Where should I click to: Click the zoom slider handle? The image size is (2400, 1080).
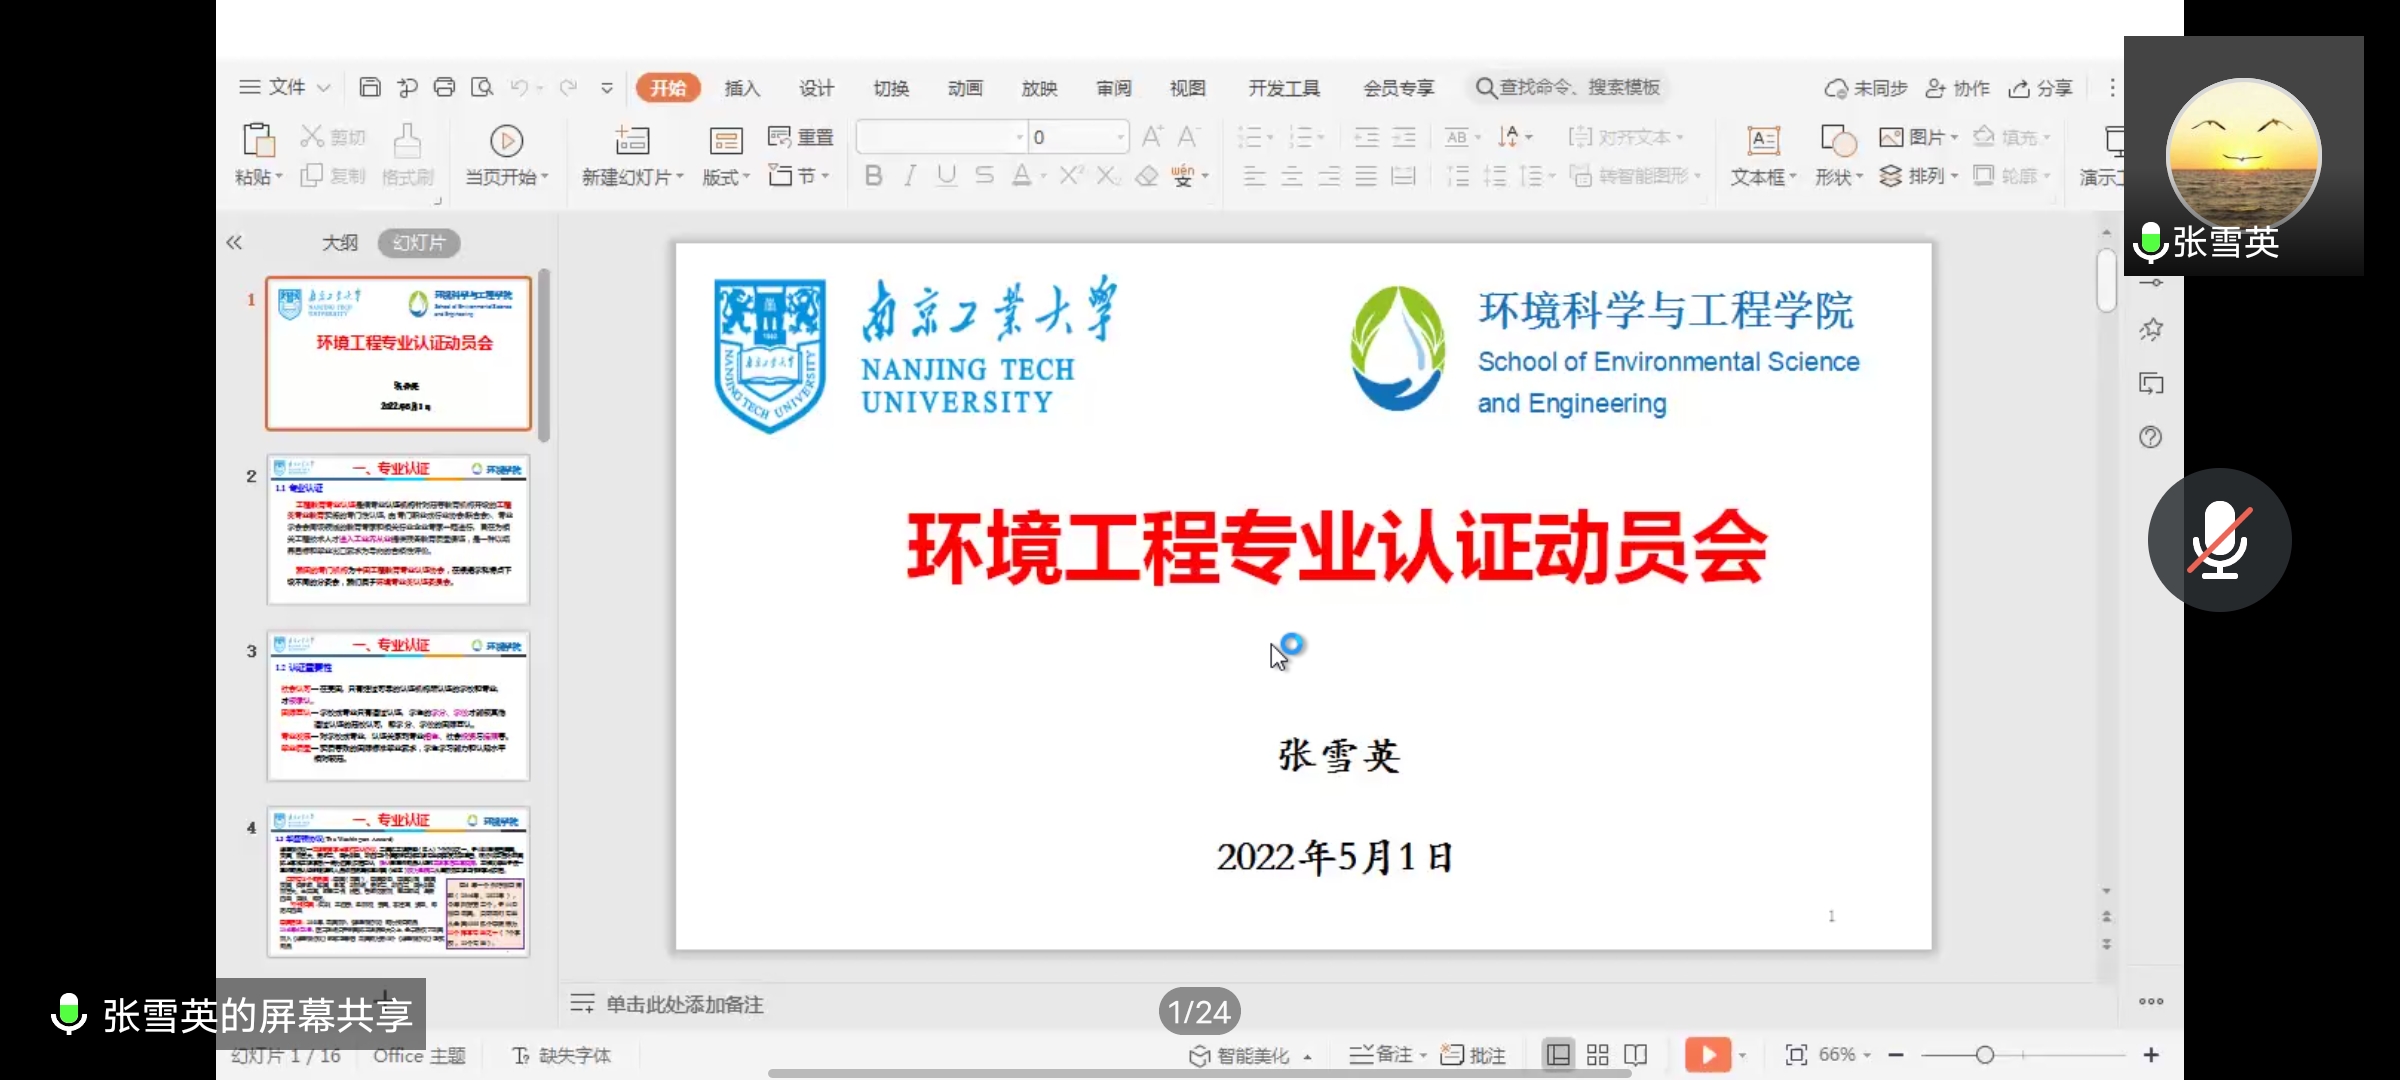[1985, 1055]
